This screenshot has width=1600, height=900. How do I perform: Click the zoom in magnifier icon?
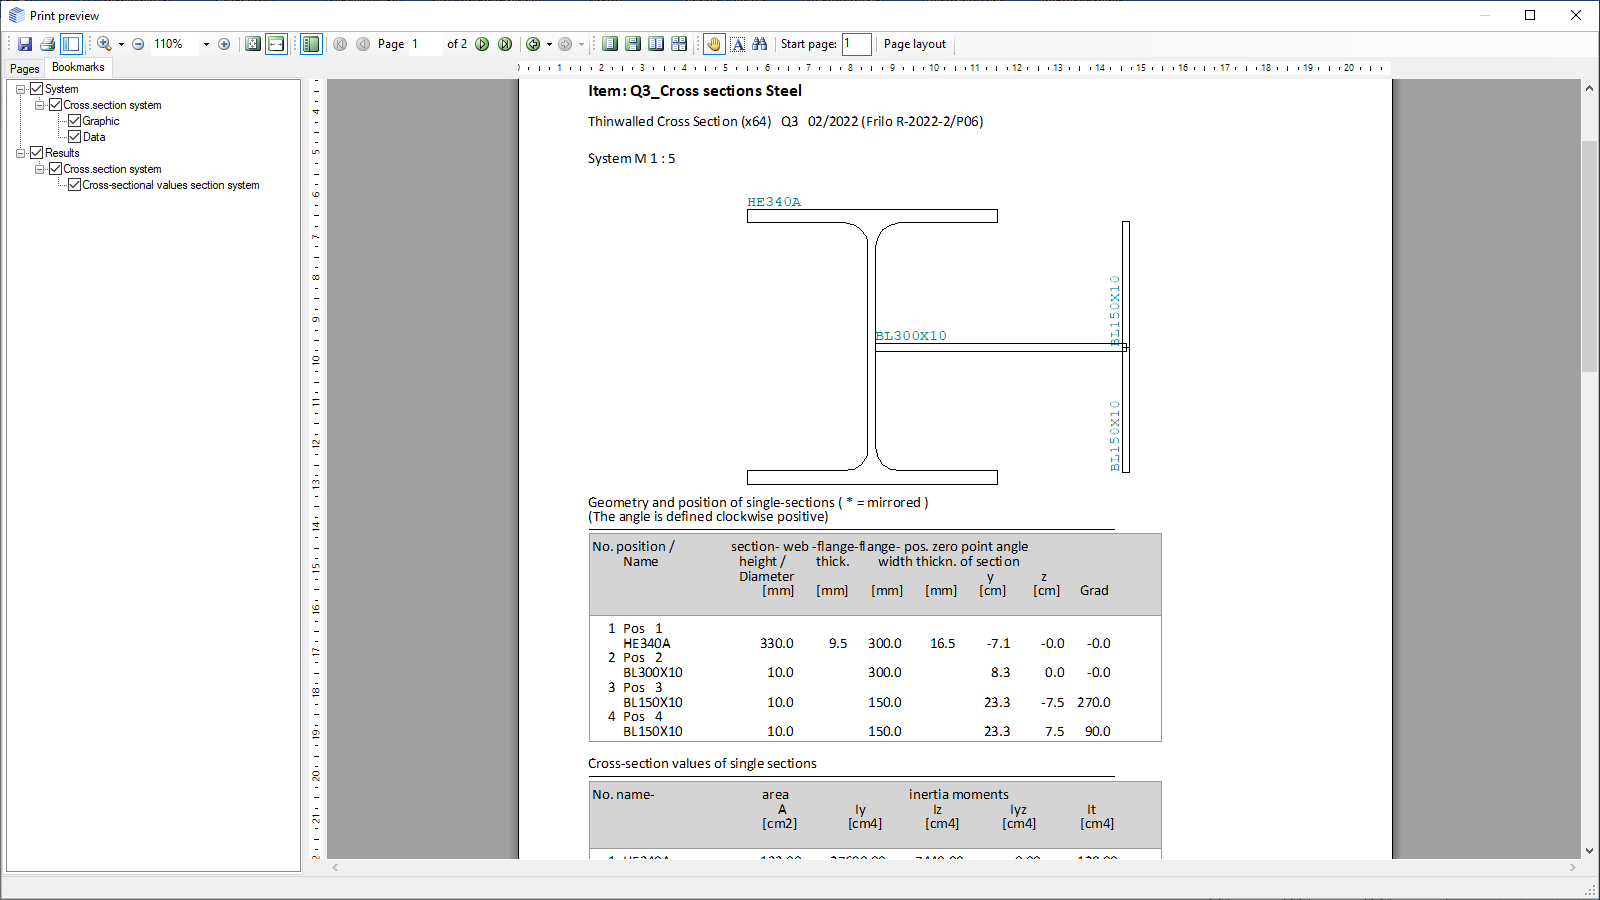point(104,44)
